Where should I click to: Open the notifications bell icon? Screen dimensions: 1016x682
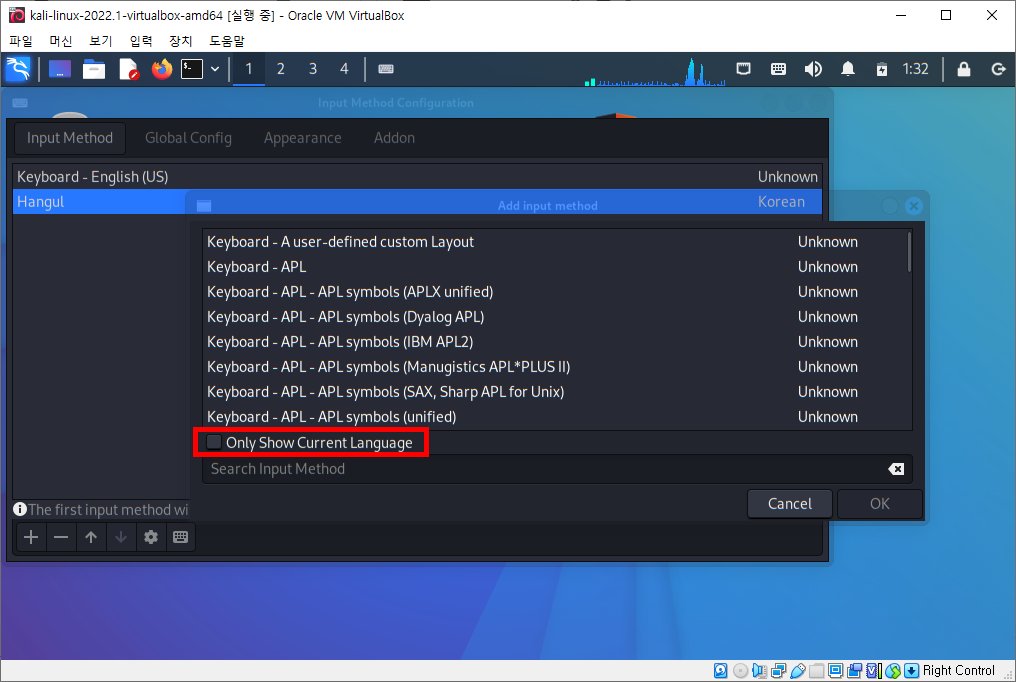point(848,69)
